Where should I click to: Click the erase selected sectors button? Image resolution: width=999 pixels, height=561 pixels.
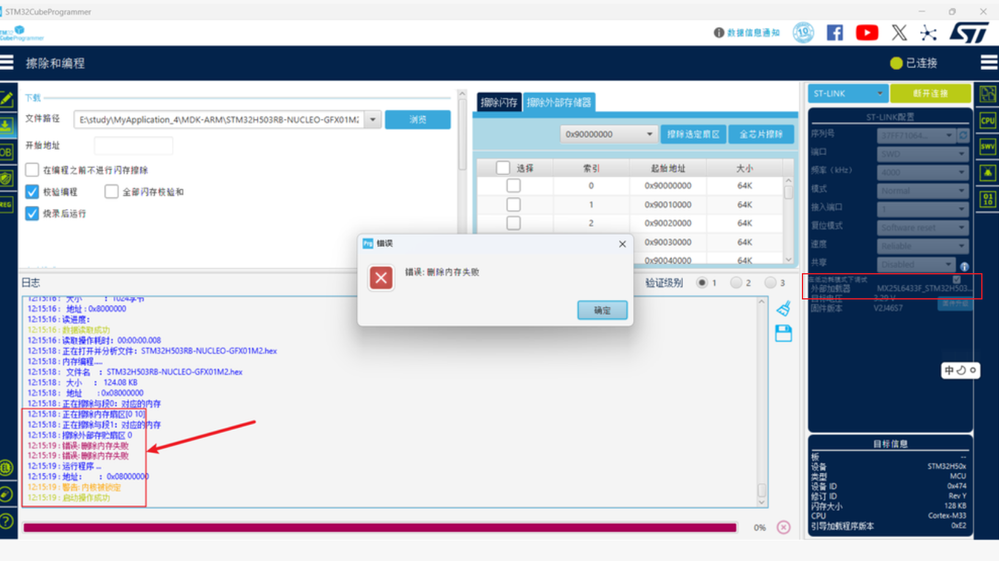click(x=693, y=134)
